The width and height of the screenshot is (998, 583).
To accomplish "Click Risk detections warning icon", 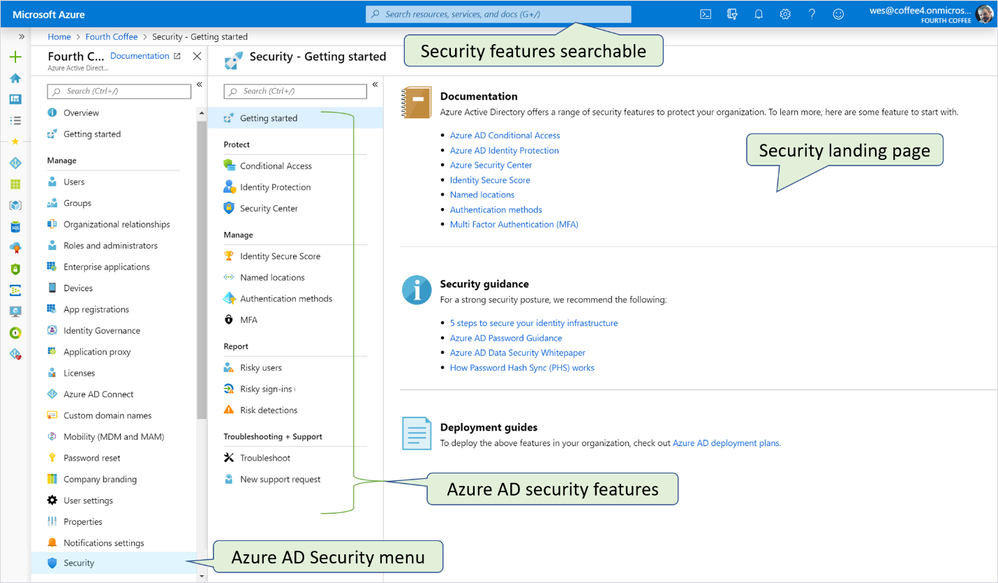I will [x=229, y=410].
